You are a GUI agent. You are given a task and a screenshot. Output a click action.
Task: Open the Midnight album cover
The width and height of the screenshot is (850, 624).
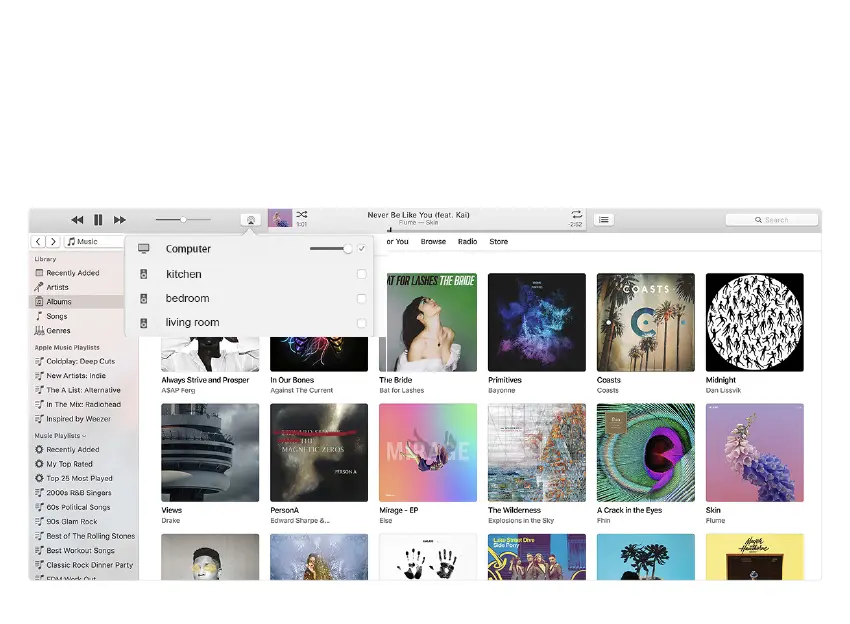coord(755,322)
